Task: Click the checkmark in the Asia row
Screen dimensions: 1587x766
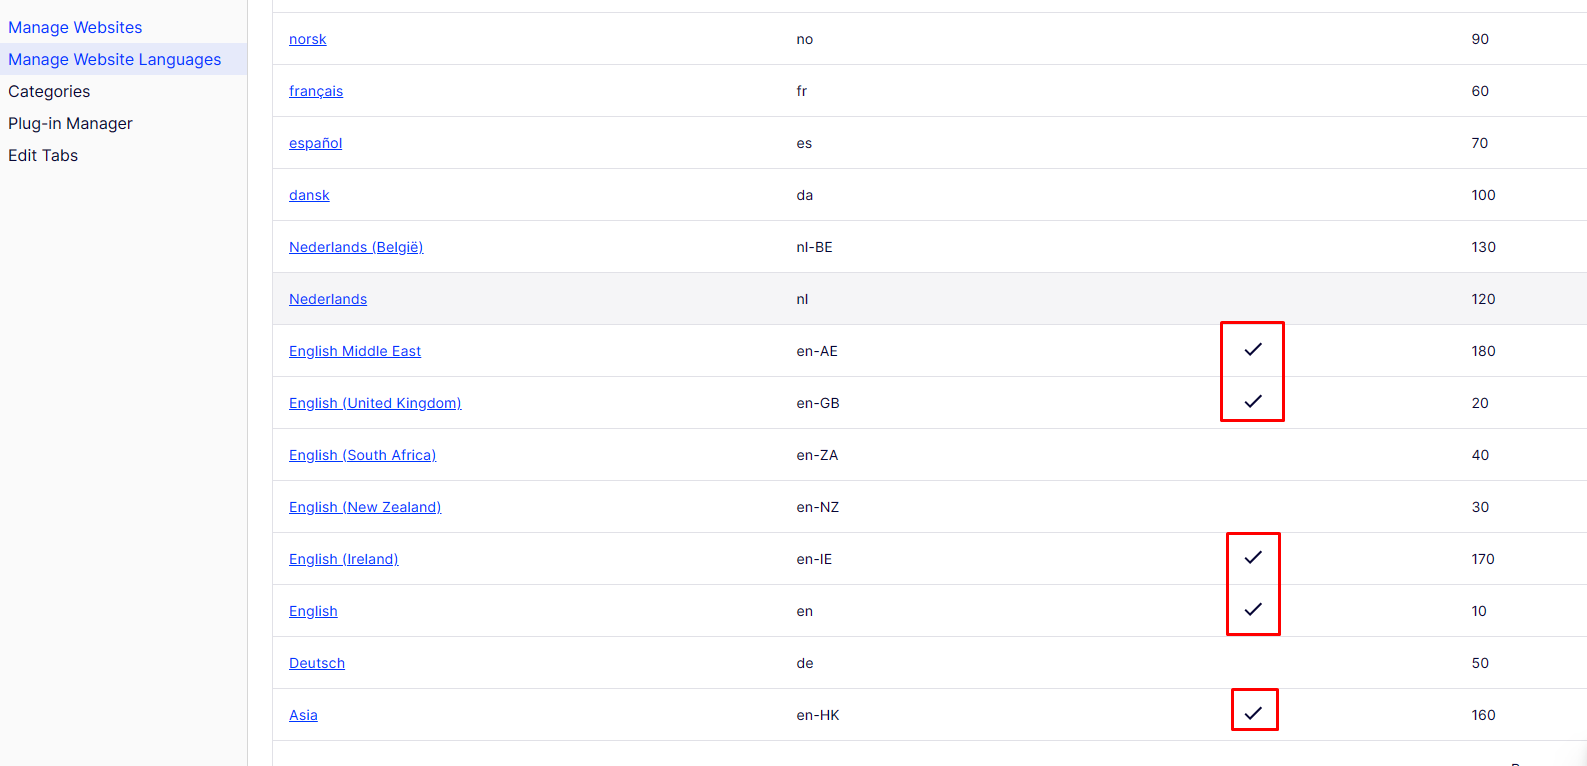Action: [1252, 713]
